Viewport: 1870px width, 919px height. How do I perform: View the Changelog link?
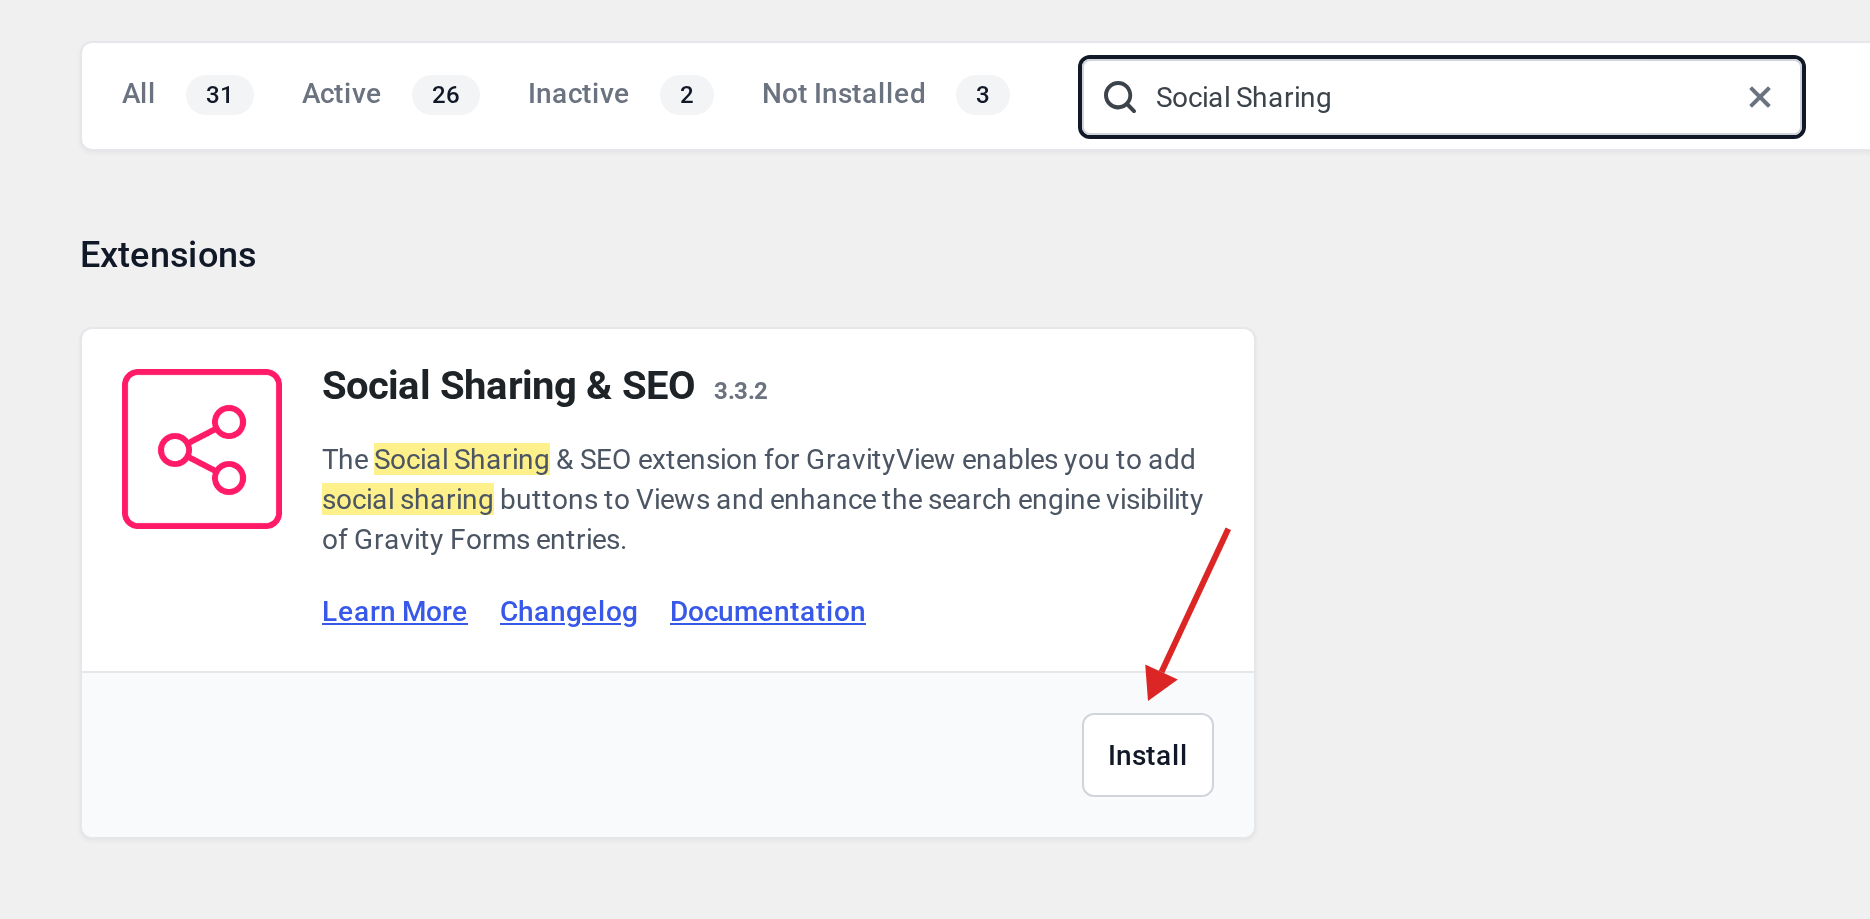(568, 611)
